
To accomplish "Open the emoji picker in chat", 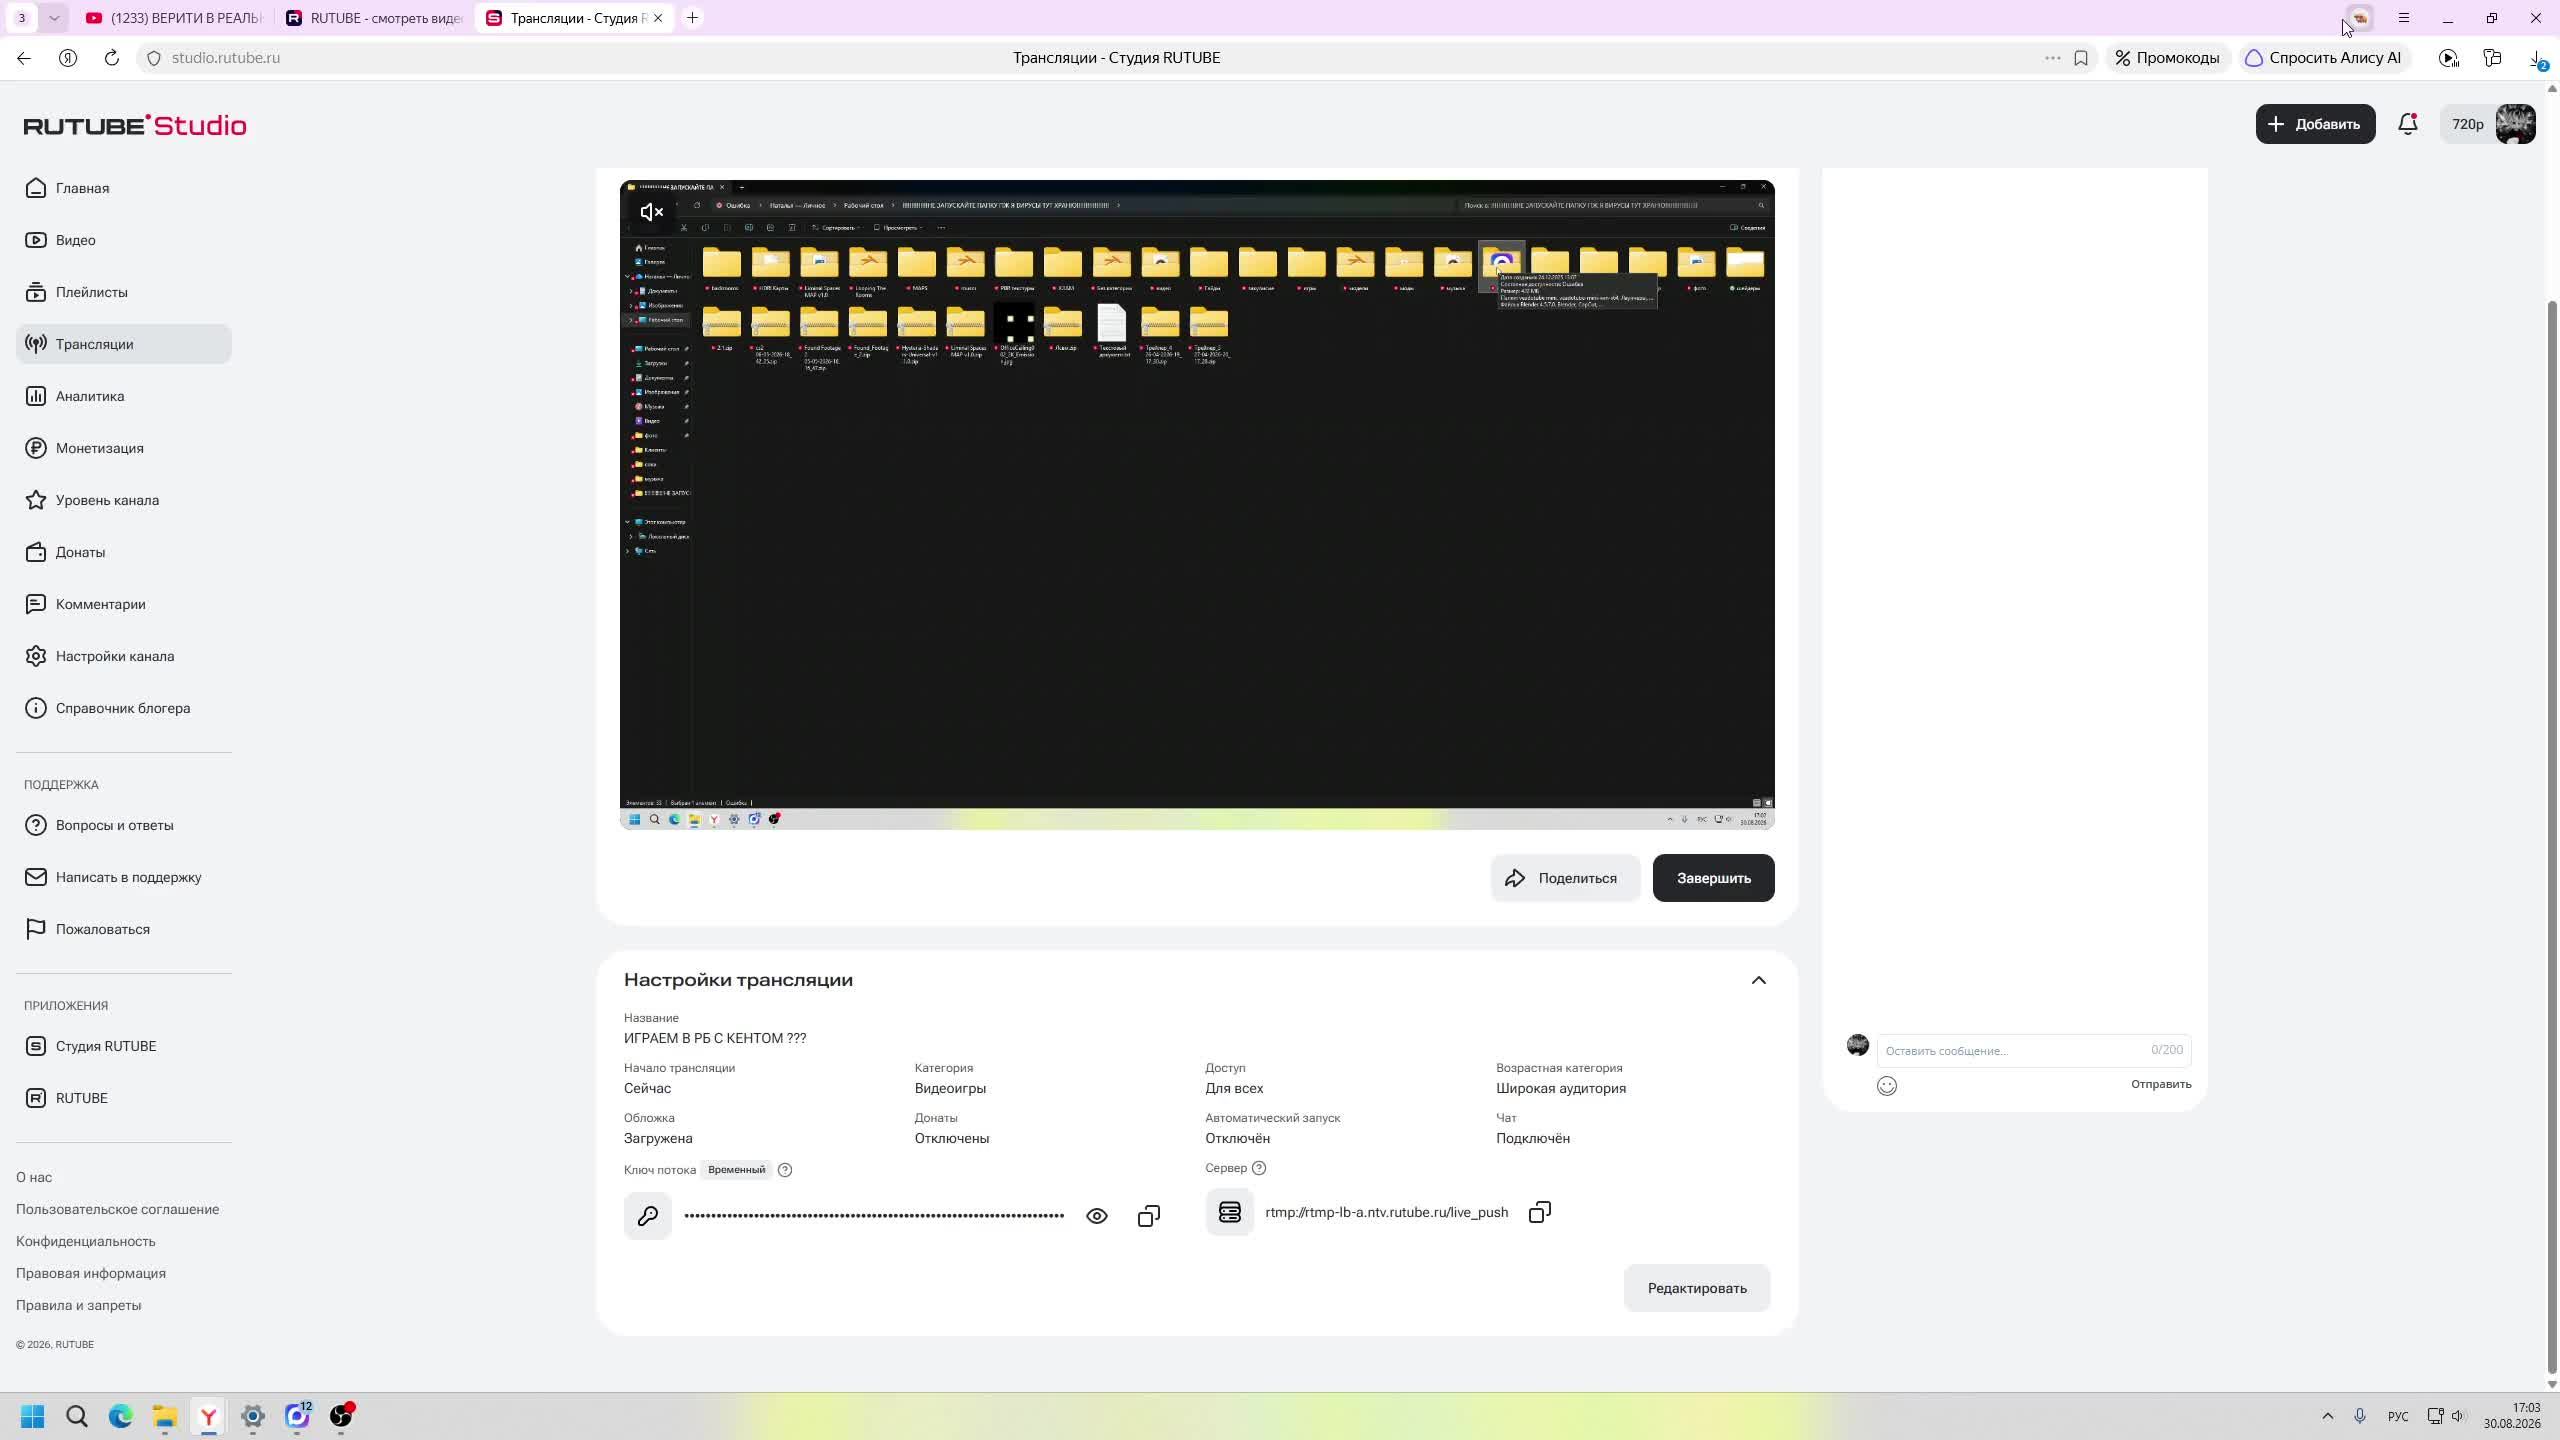I will click(1887, 1086).
